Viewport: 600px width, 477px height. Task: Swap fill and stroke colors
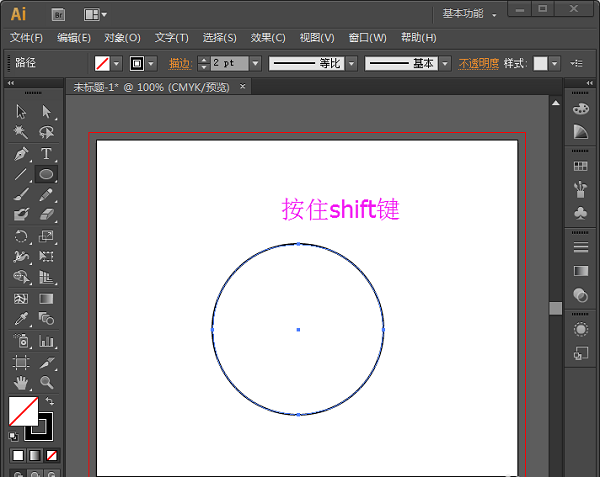(x=50, y=401)
